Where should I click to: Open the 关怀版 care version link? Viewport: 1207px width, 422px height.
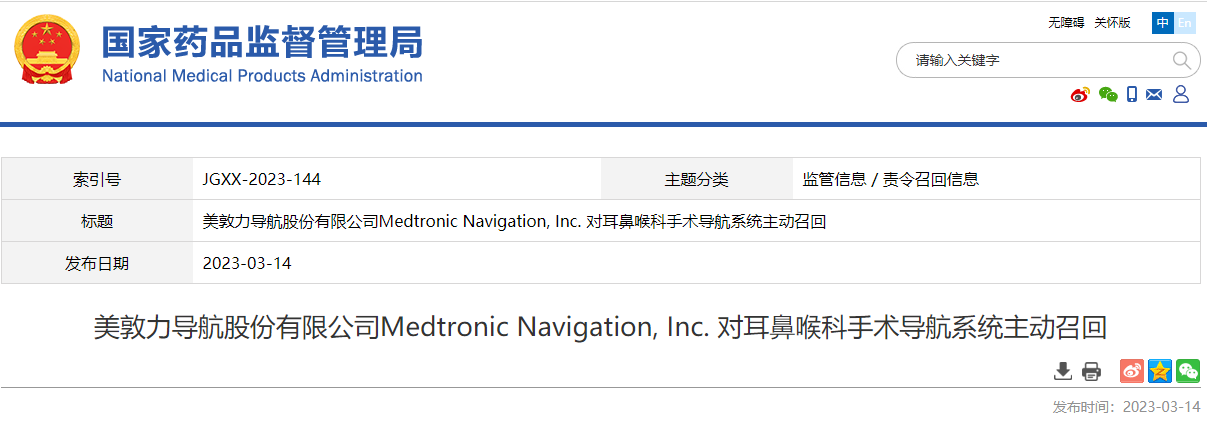point(1112,23)
